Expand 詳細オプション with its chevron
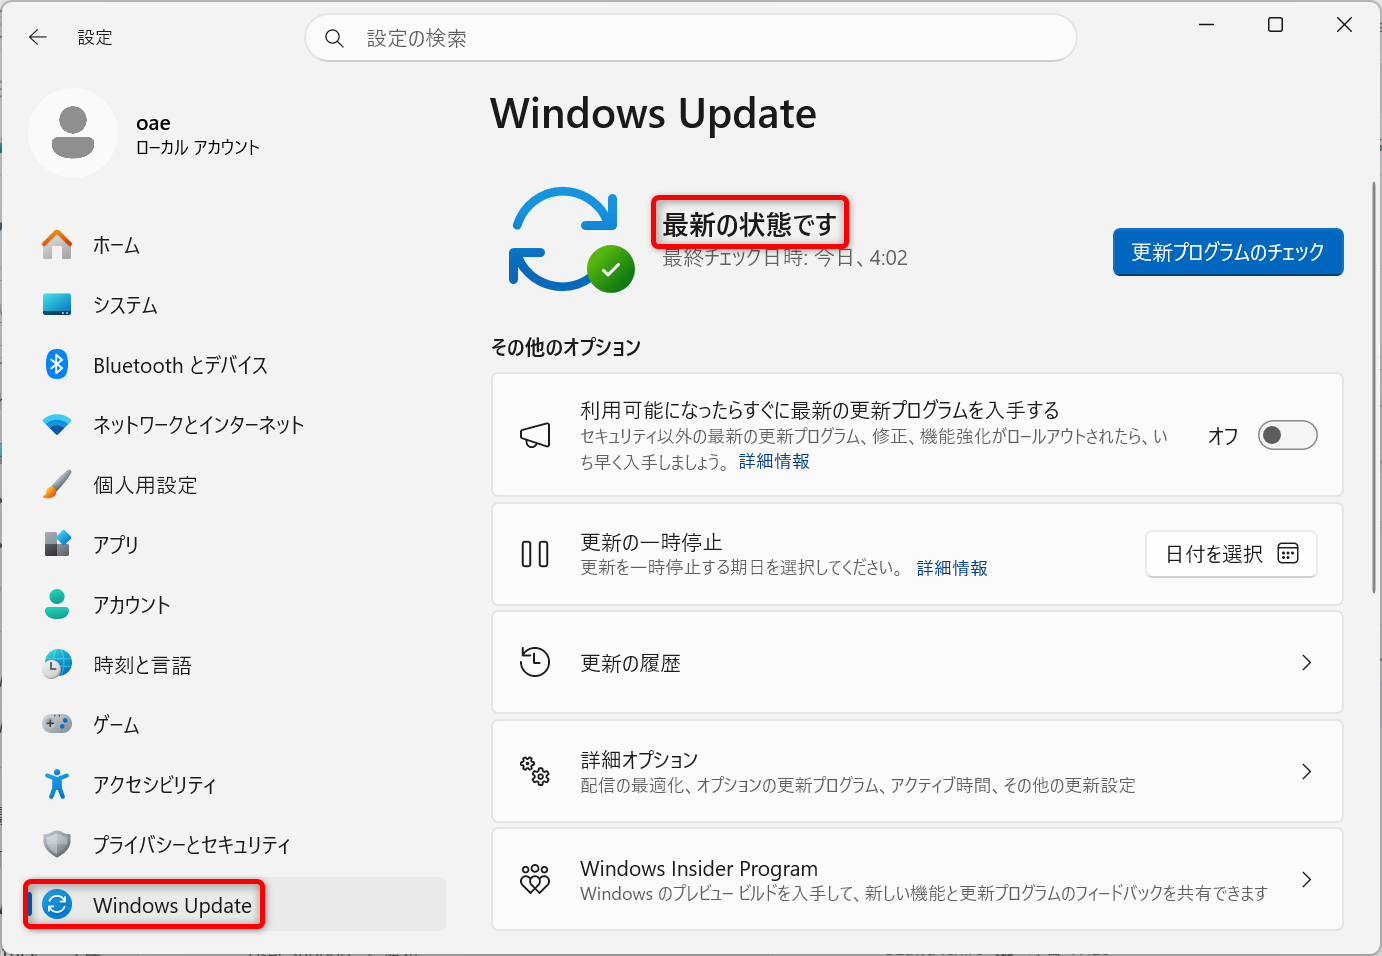1382x956 pixels. pos(1306,771)
